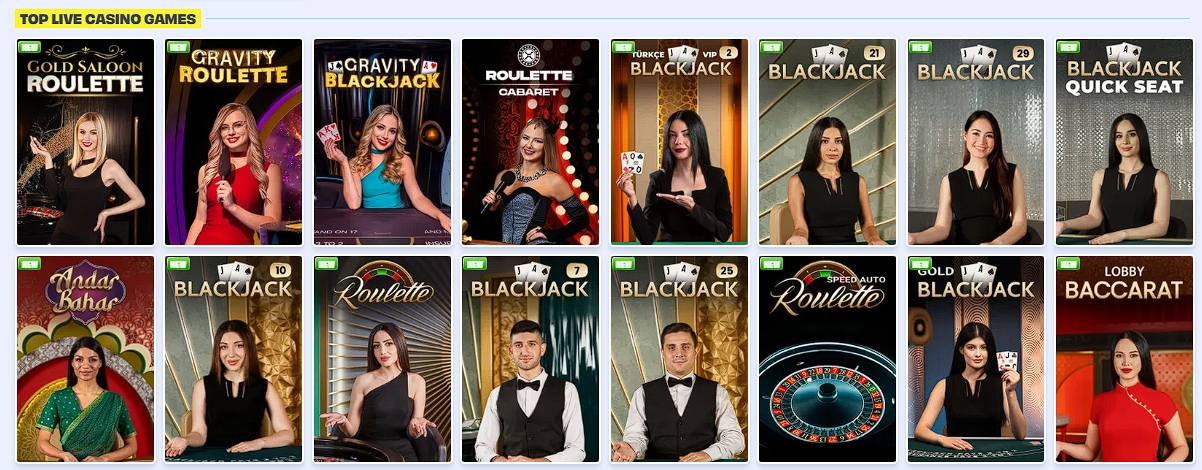Open the Blackjack 10 table

(x=233, y=359)
